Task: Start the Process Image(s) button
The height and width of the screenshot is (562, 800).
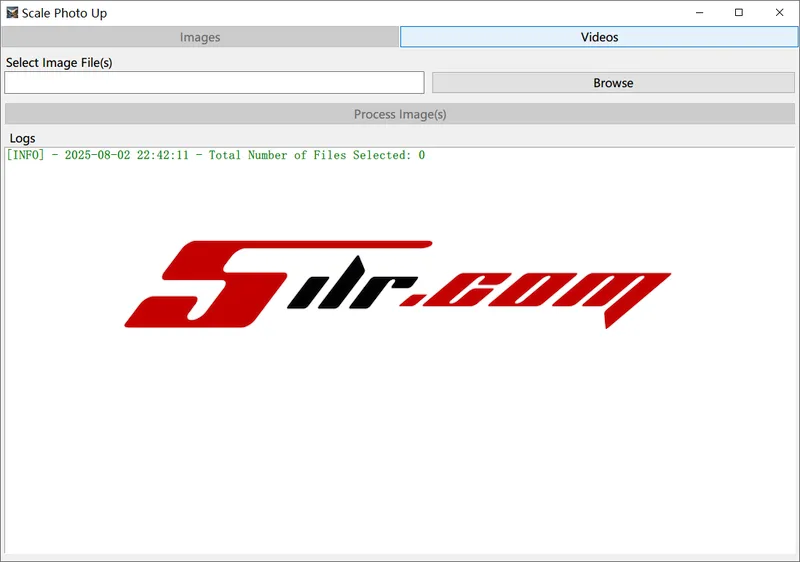Action: coord(400,114)
